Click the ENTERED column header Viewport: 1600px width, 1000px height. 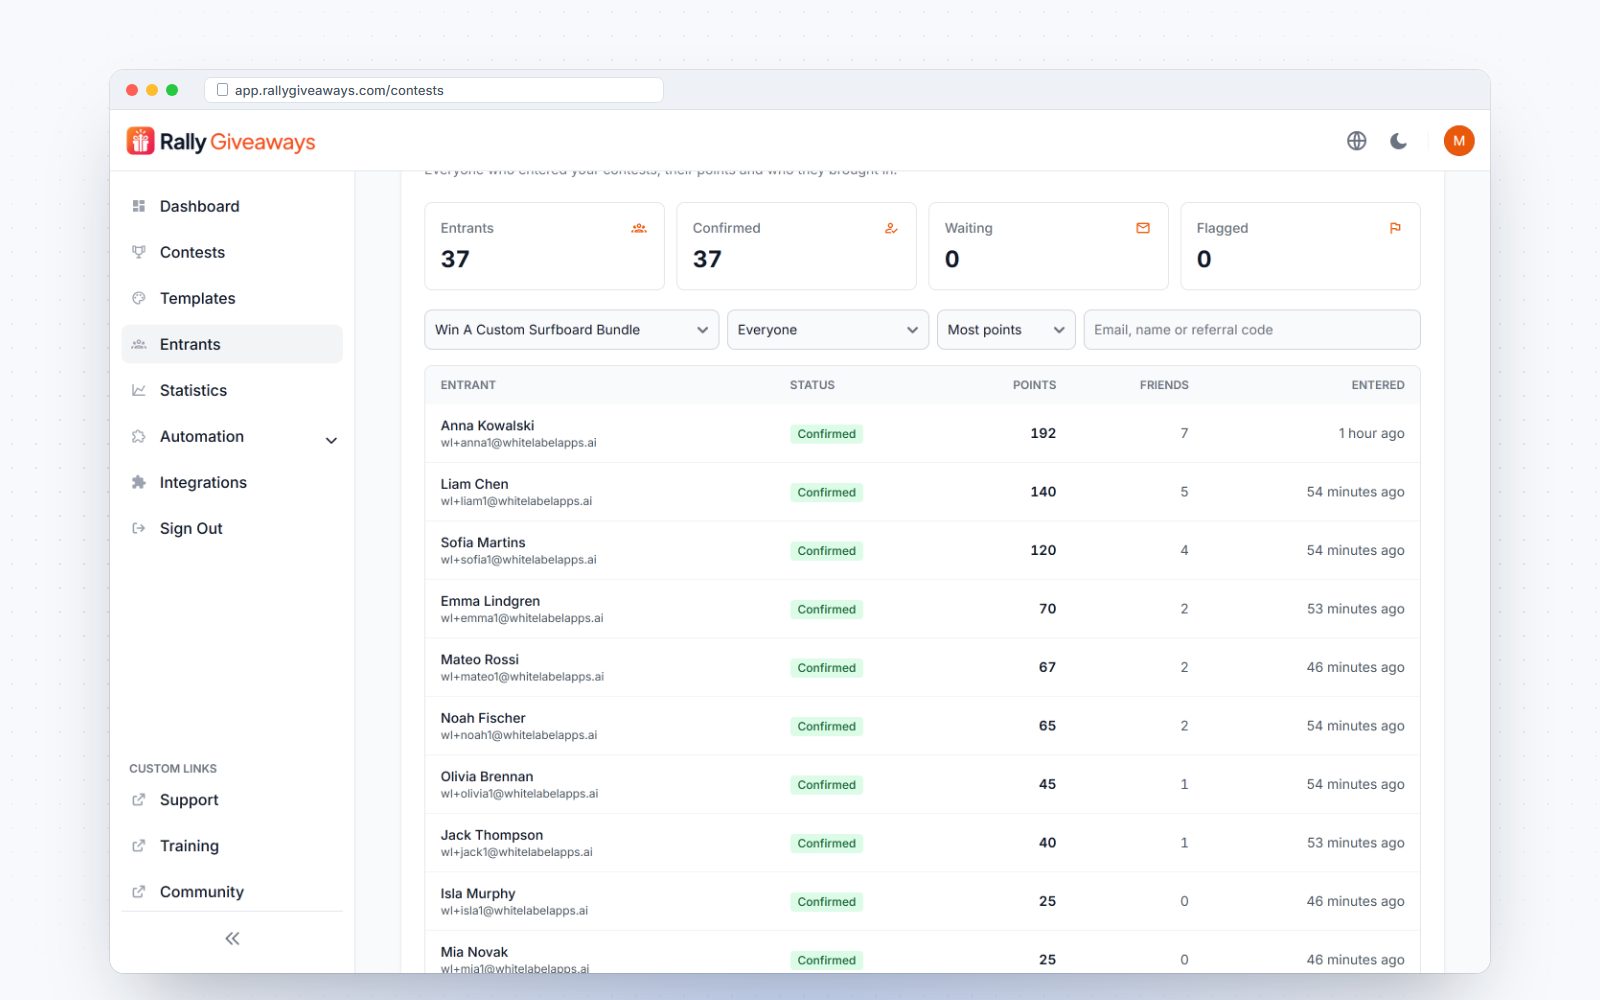[x=1378, y=385]
